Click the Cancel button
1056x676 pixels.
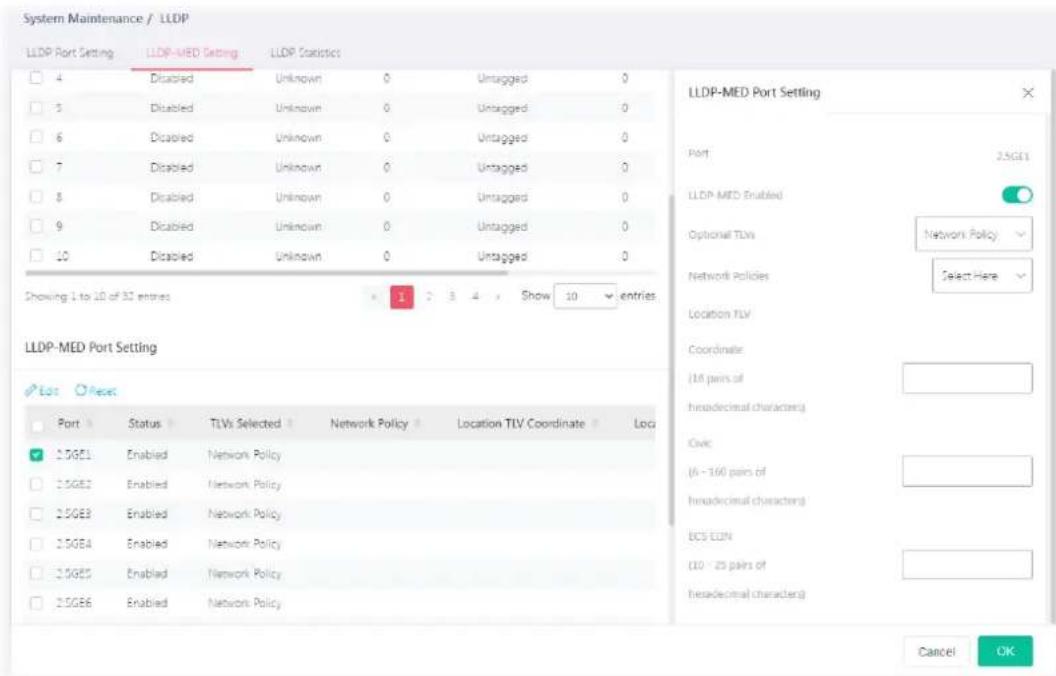936,651
